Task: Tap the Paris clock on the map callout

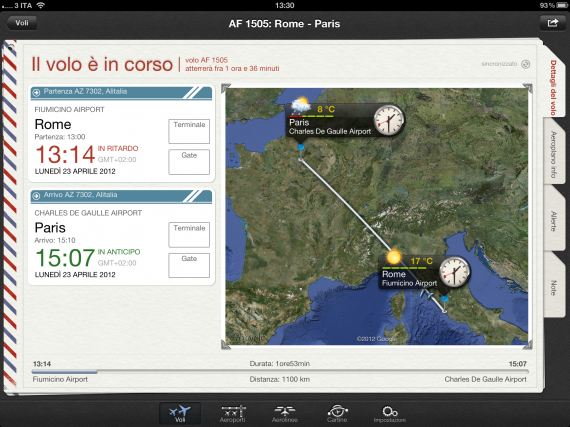Action: click(389, 120)
